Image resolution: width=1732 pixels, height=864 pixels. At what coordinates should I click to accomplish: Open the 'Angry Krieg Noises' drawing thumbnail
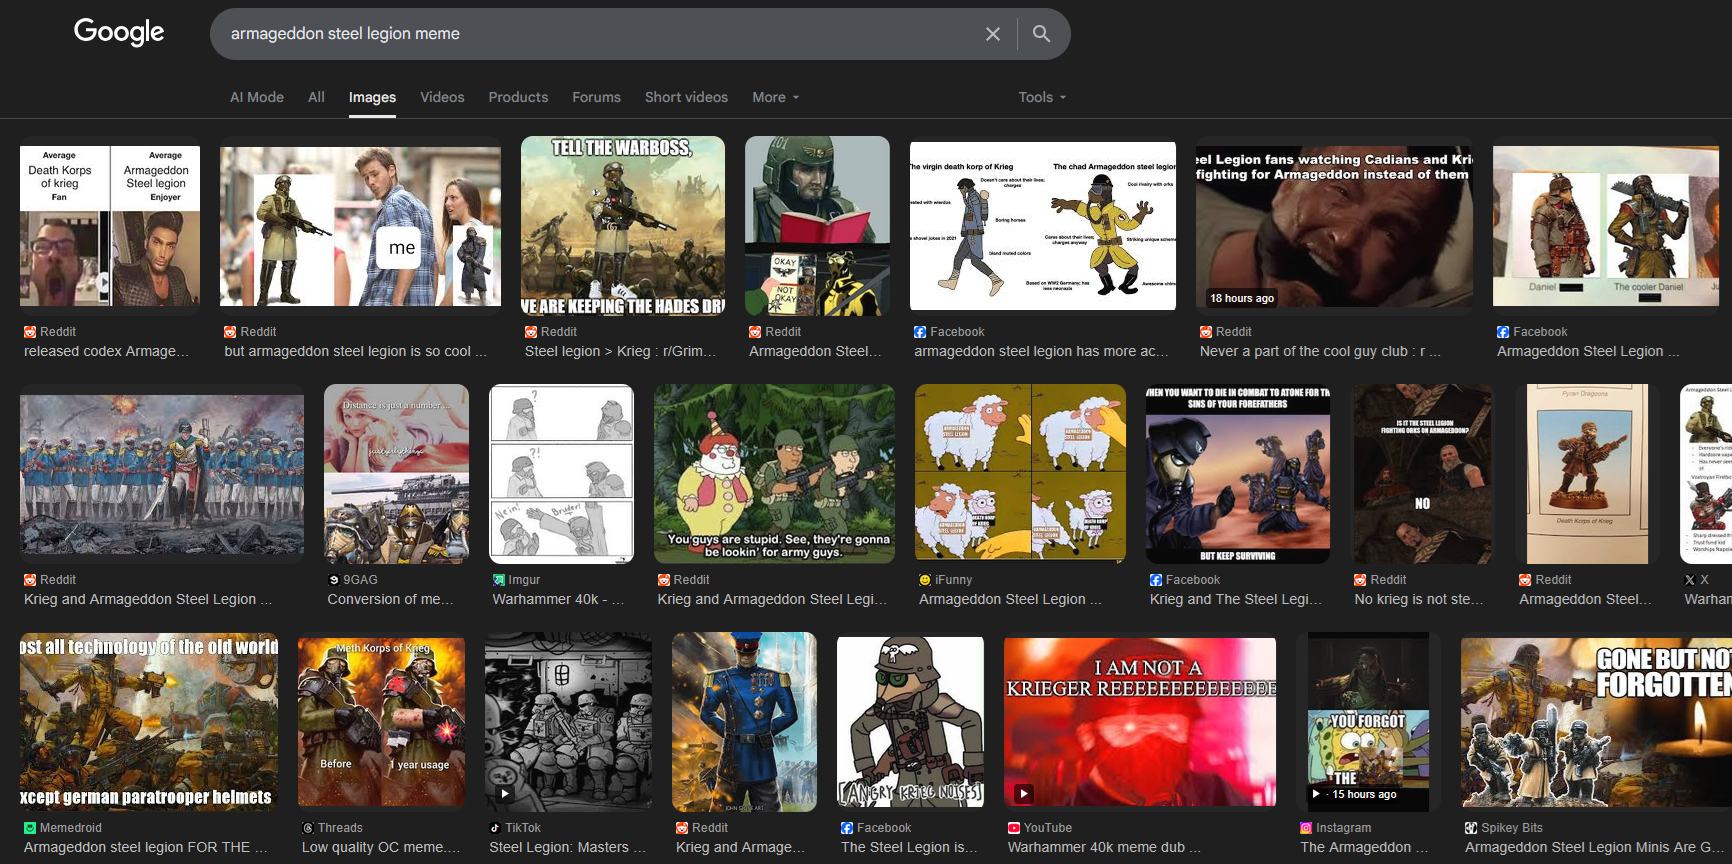(910, 722)
